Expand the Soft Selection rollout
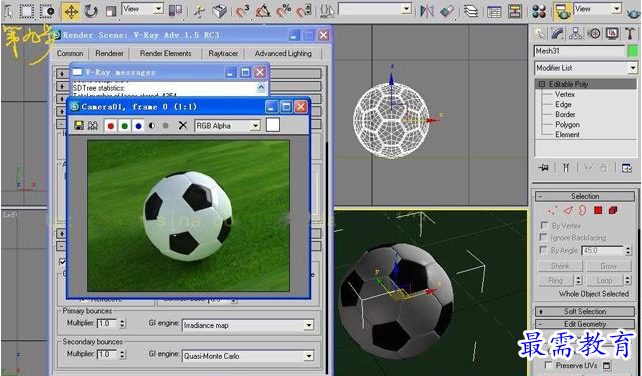The image size is (642, 376). (x=585, y=311)
